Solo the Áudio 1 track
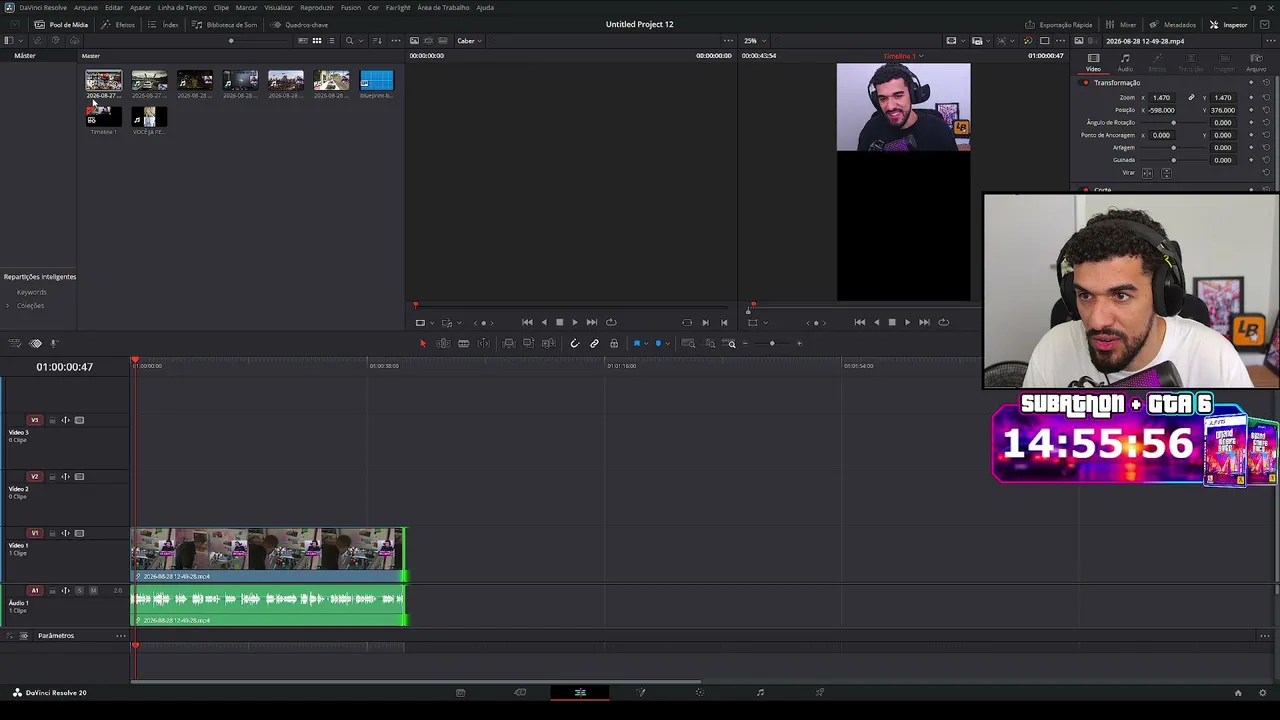 tap(80, 591)
